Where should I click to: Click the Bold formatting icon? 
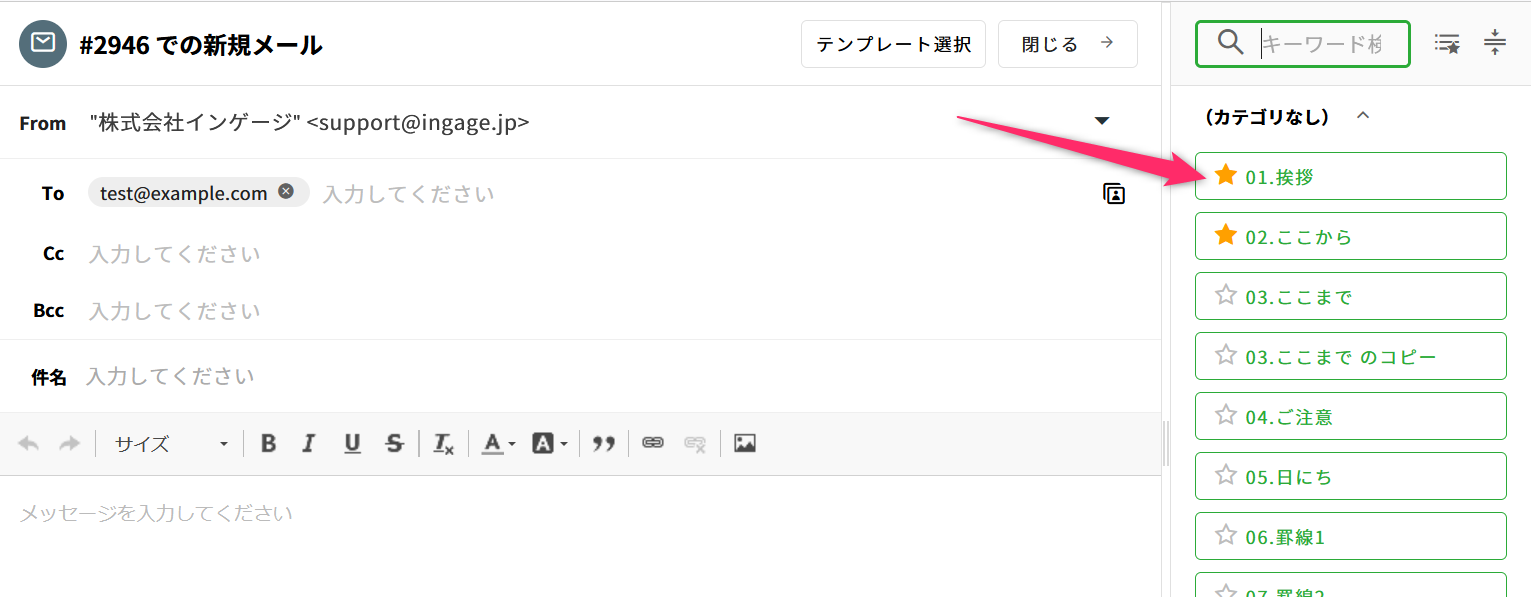268,443
